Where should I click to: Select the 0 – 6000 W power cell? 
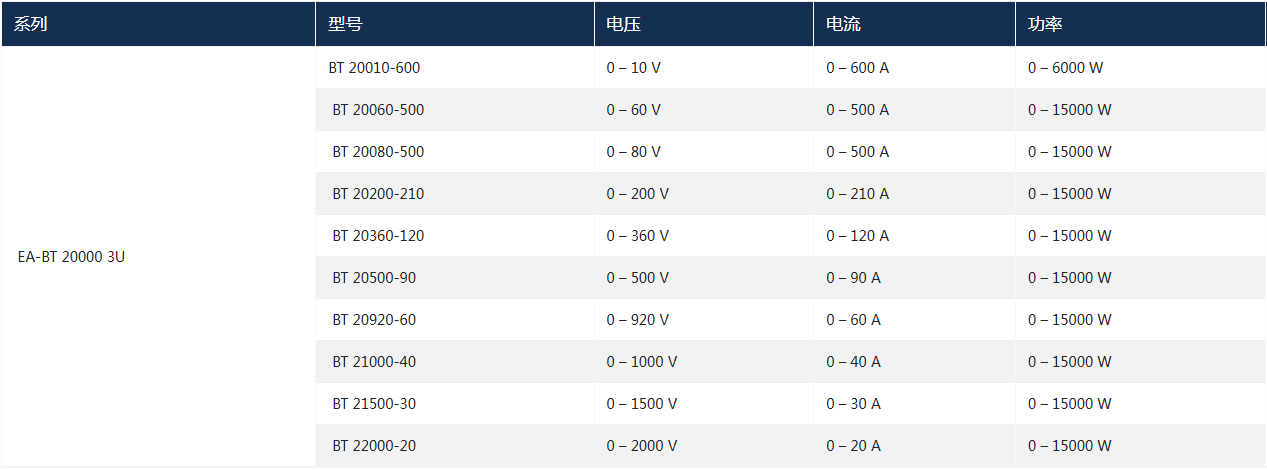click(x=1065, y=68)
